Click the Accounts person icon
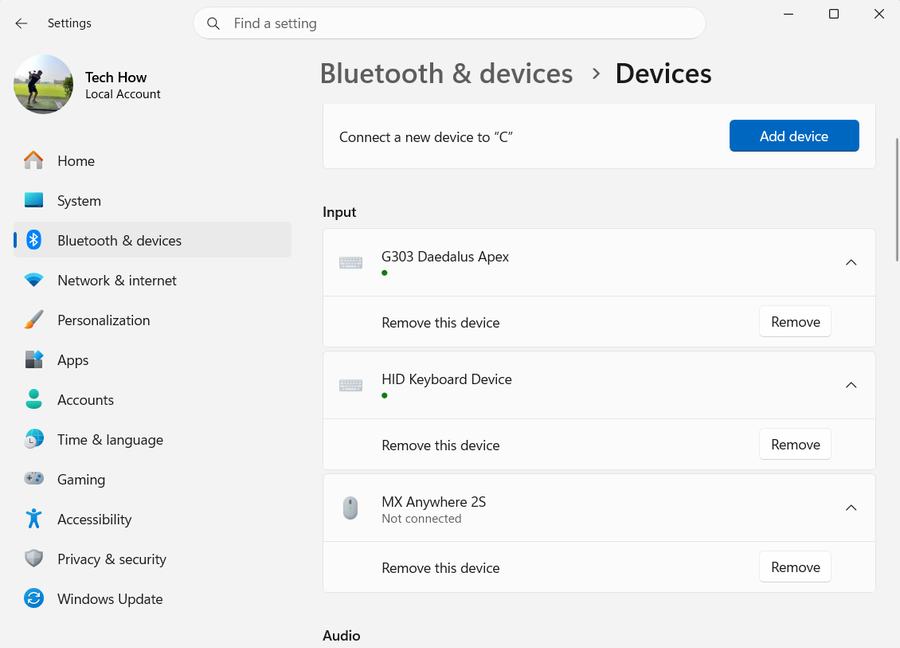Screen dimensions: 900x648 (34, 399)
